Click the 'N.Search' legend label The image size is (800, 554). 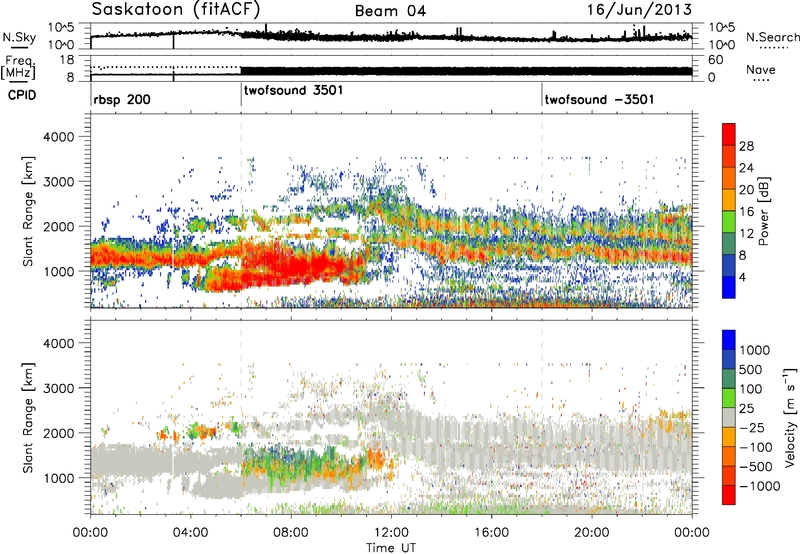(x=772, y=37)
